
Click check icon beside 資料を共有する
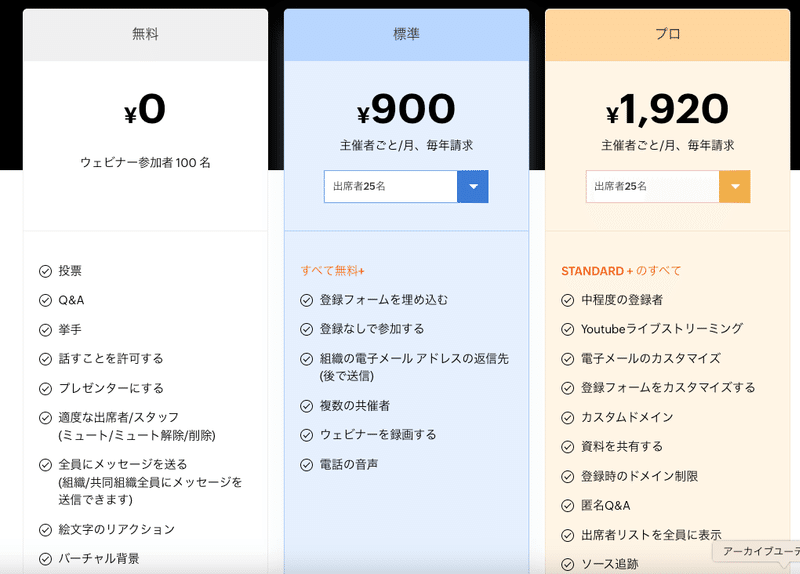click(x=567, y=447)
